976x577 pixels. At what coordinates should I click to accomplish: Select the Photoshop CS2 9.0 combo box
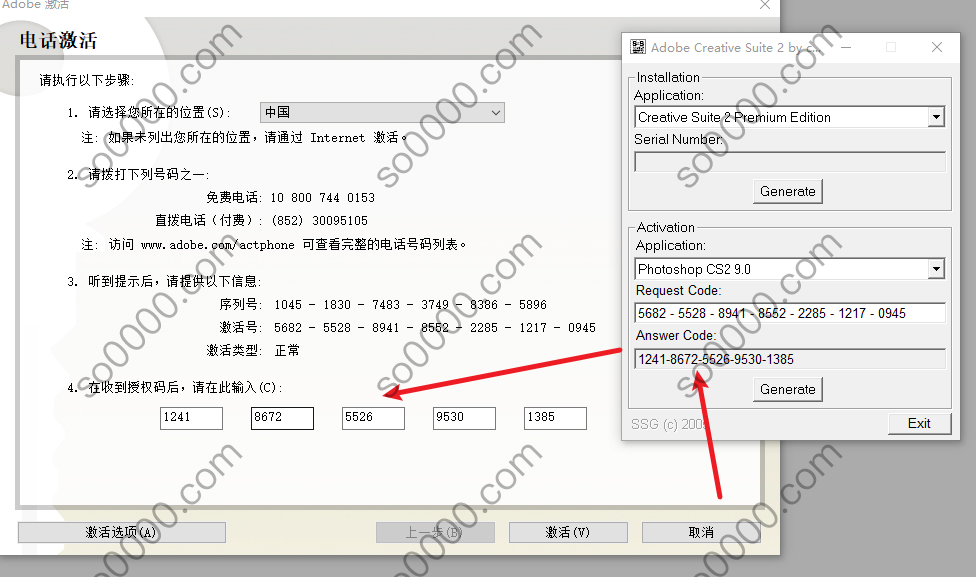click(x=789, y=269)
